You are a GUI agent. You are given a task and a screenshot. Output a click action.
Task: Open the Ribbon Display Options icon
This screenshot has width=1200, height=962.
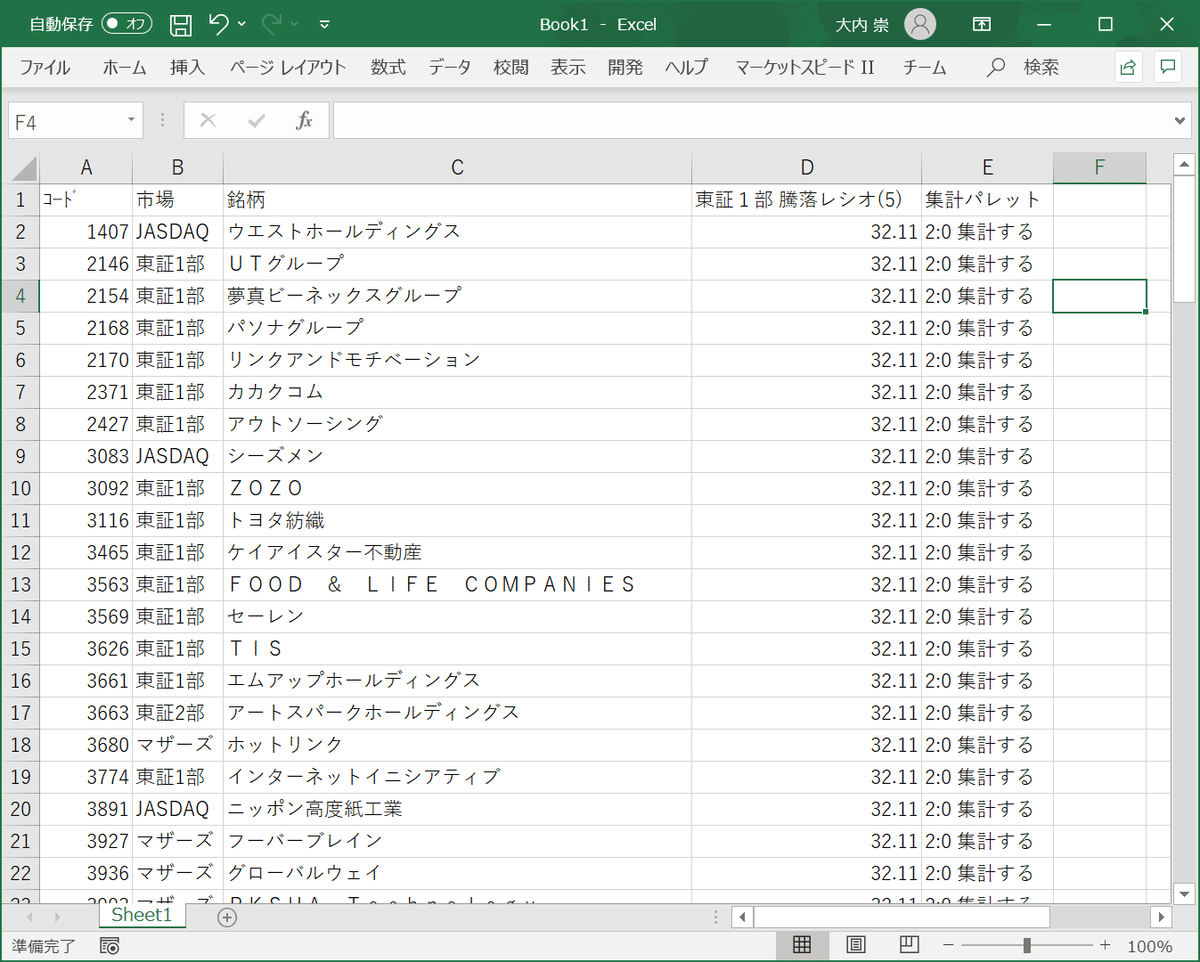coord(983,24)
